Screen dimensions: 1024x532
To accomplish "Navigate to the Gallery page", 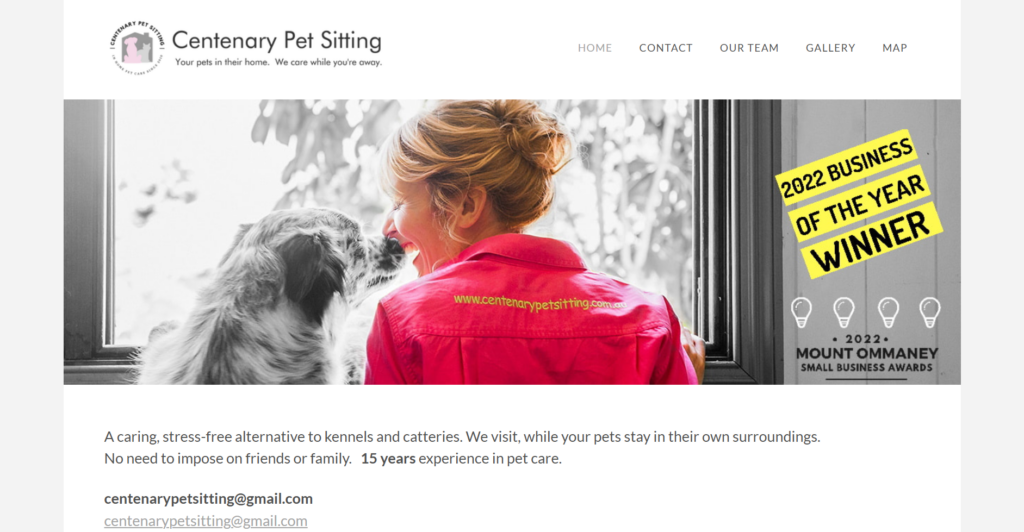I will click(830, 48).
